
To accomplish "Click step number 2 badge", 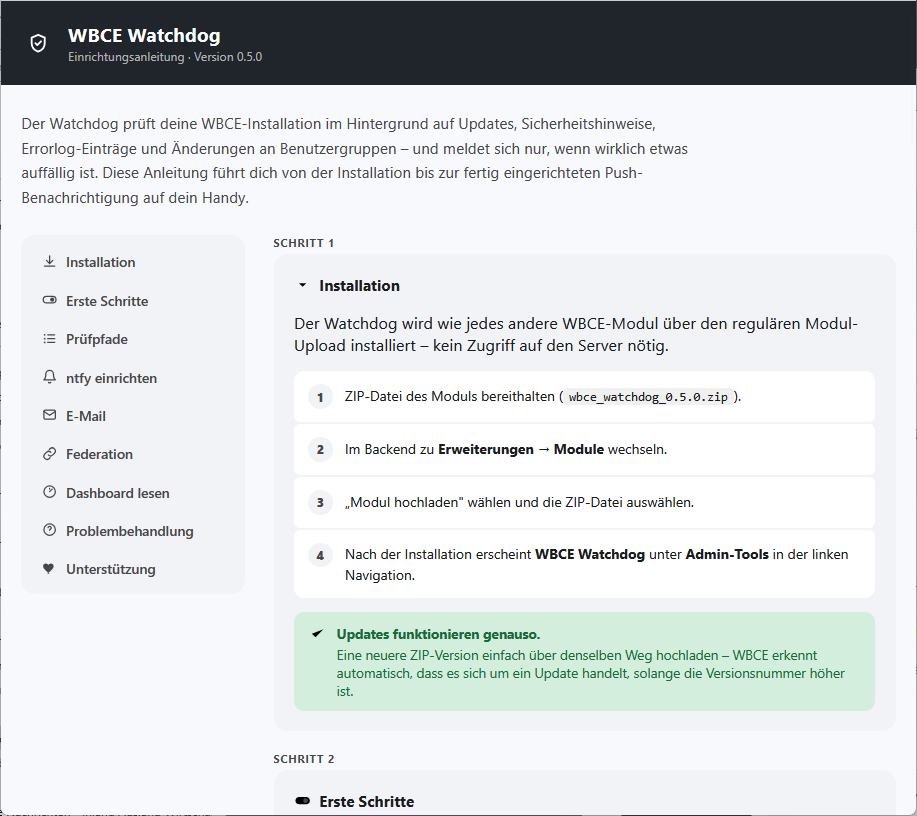I will click(x=320, y=449).
